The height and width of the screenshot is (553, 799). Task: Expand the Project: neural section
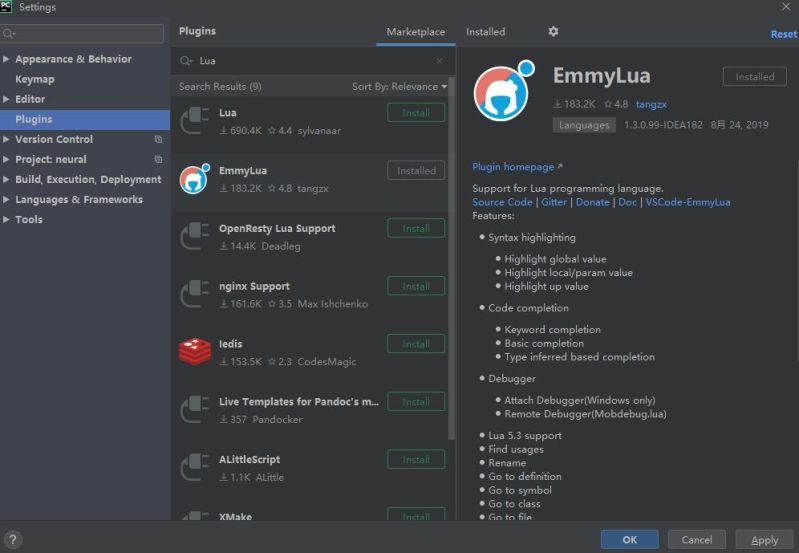coord(6,159)
